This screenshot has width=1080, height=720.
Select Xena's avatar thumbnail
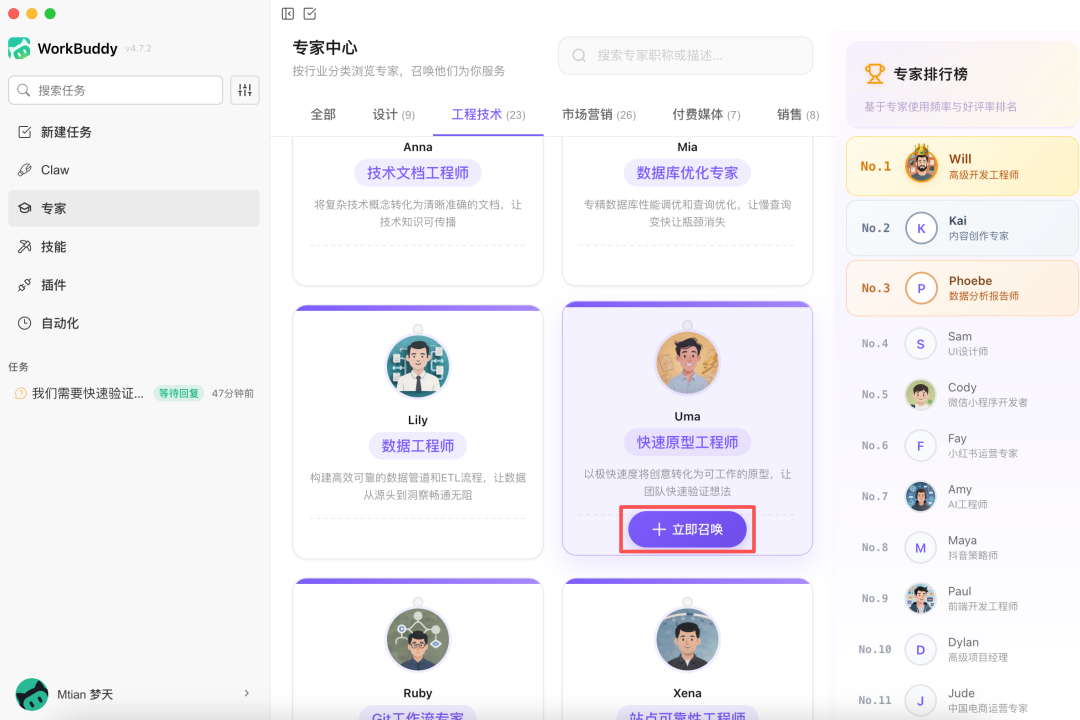(x=687, y=639)
